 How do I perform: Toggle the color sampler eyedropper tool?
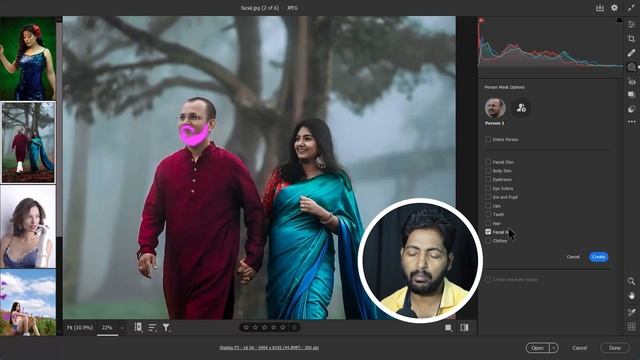(x=631, y=312)
